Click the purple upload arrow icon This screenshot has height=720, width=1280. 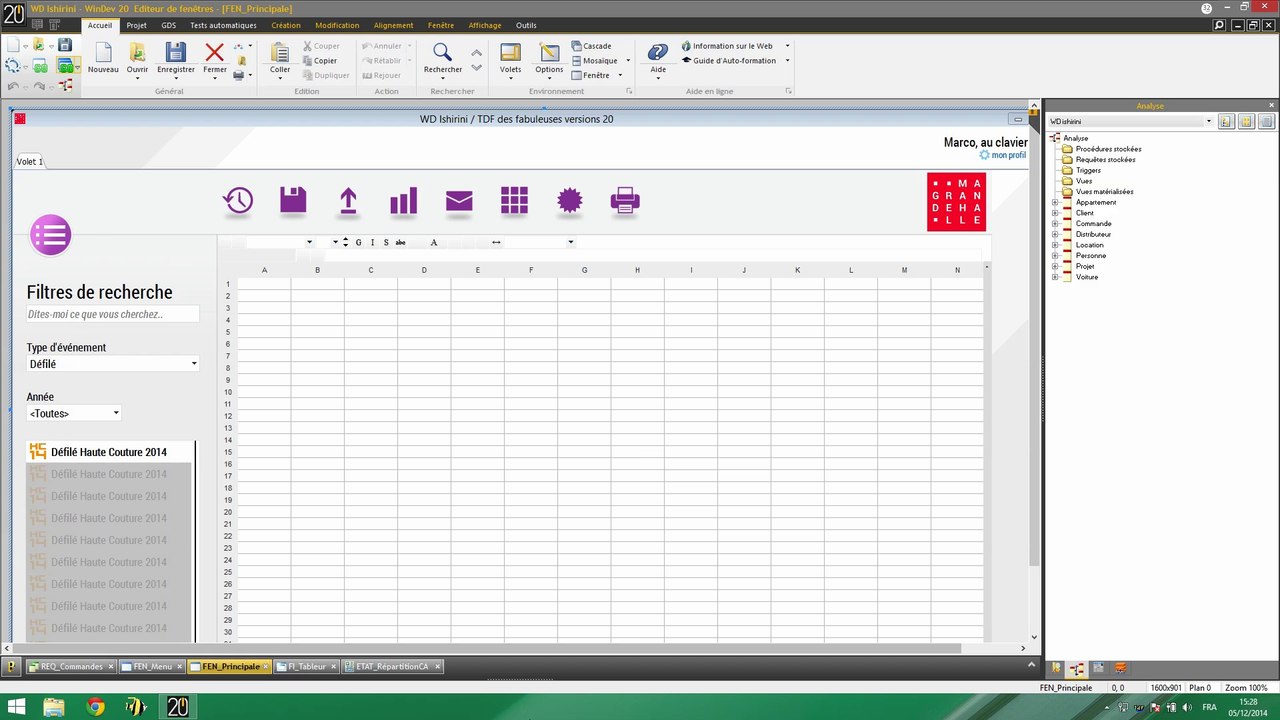[348, 201]
